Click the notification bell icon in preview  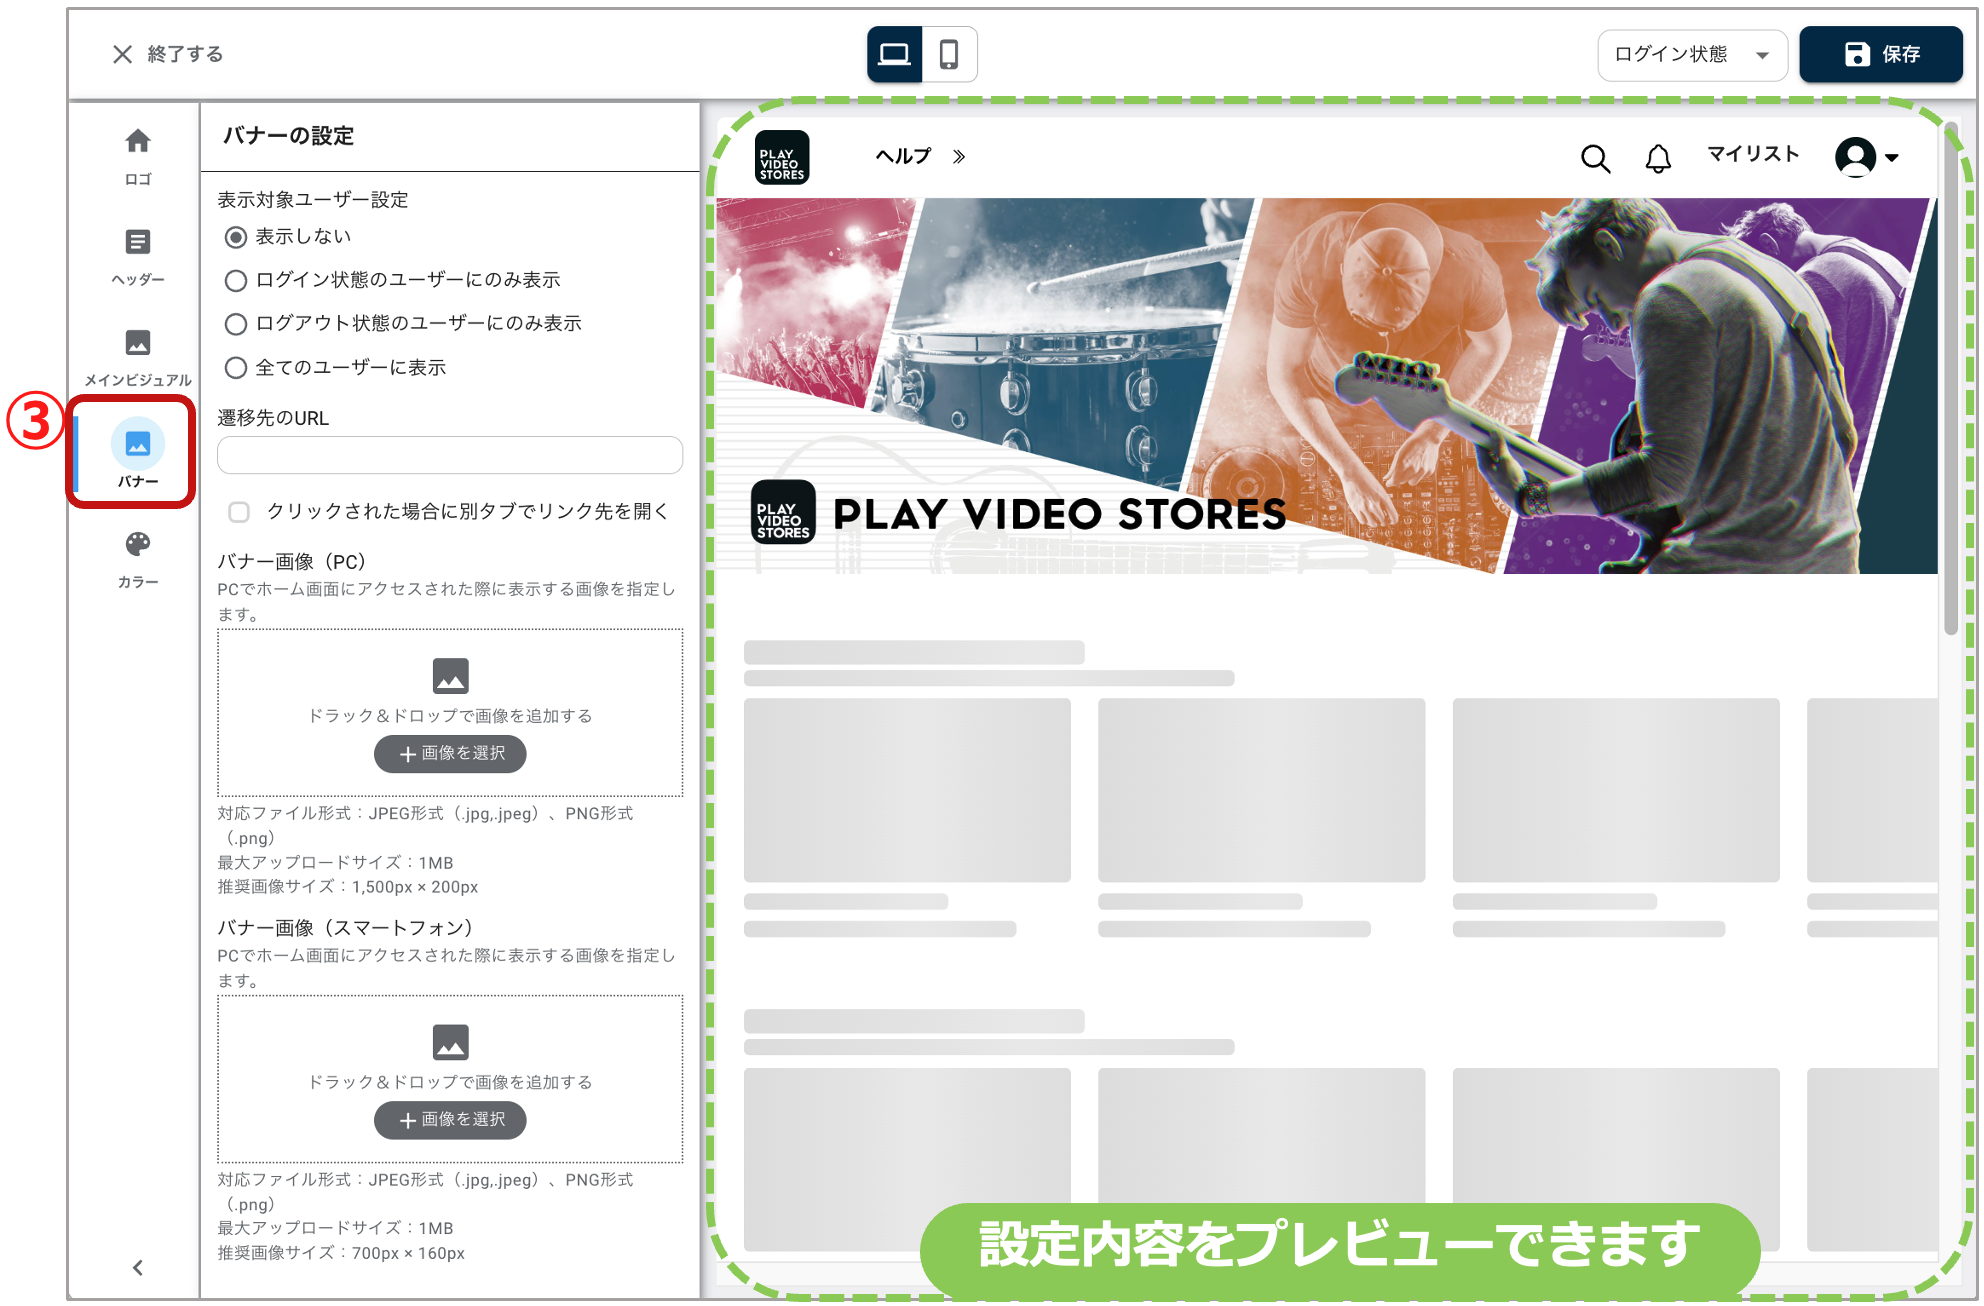[1658, 158]
